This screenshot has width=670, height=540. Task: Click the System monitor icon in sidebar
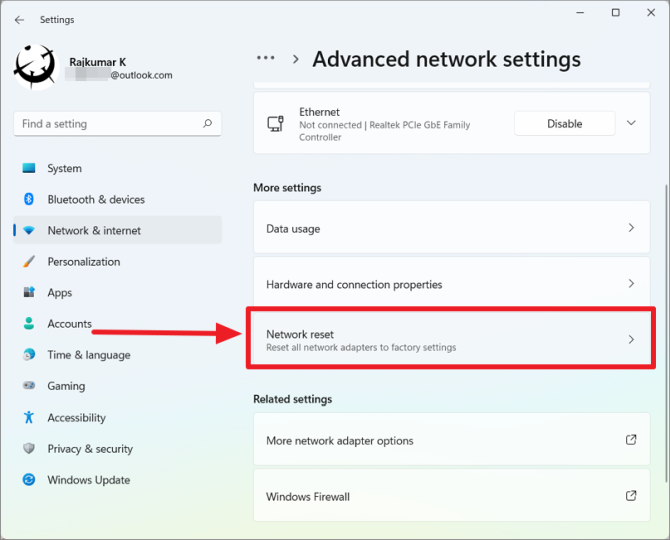point(29,168)
